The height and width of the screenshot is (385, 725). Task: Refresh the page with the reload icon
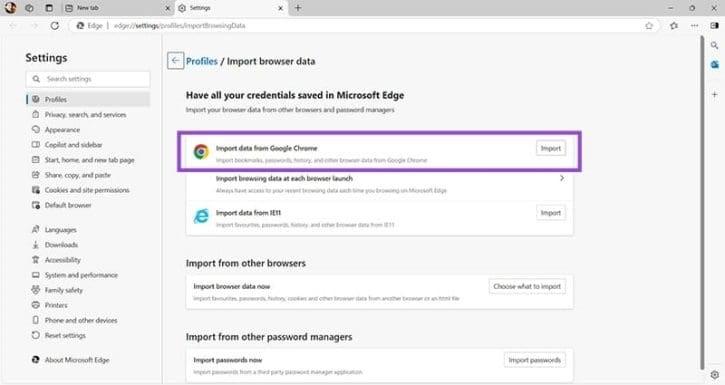(55, 25)
